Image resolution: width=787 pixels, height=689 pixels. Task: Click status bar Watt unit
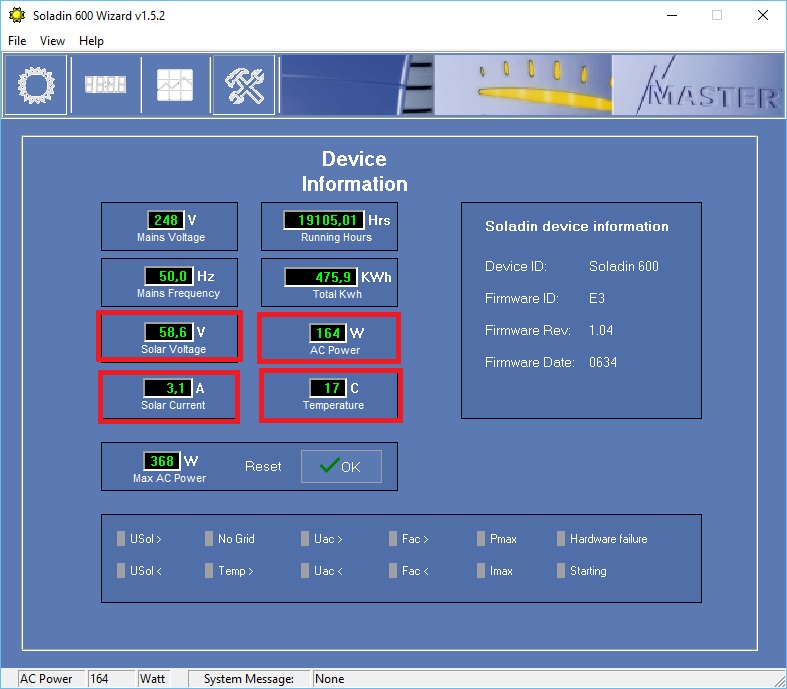click(153, 679)
